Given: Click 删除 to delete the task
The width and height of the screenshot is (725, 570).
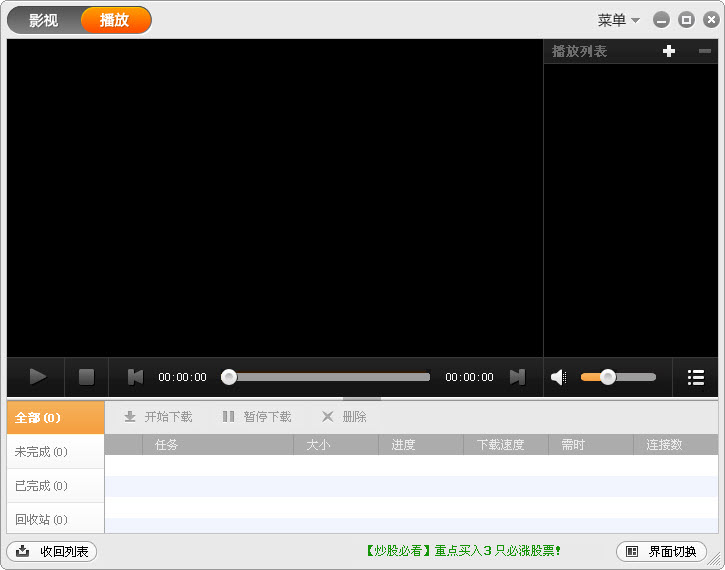Looking at the screenshot, I should point(344,416).
